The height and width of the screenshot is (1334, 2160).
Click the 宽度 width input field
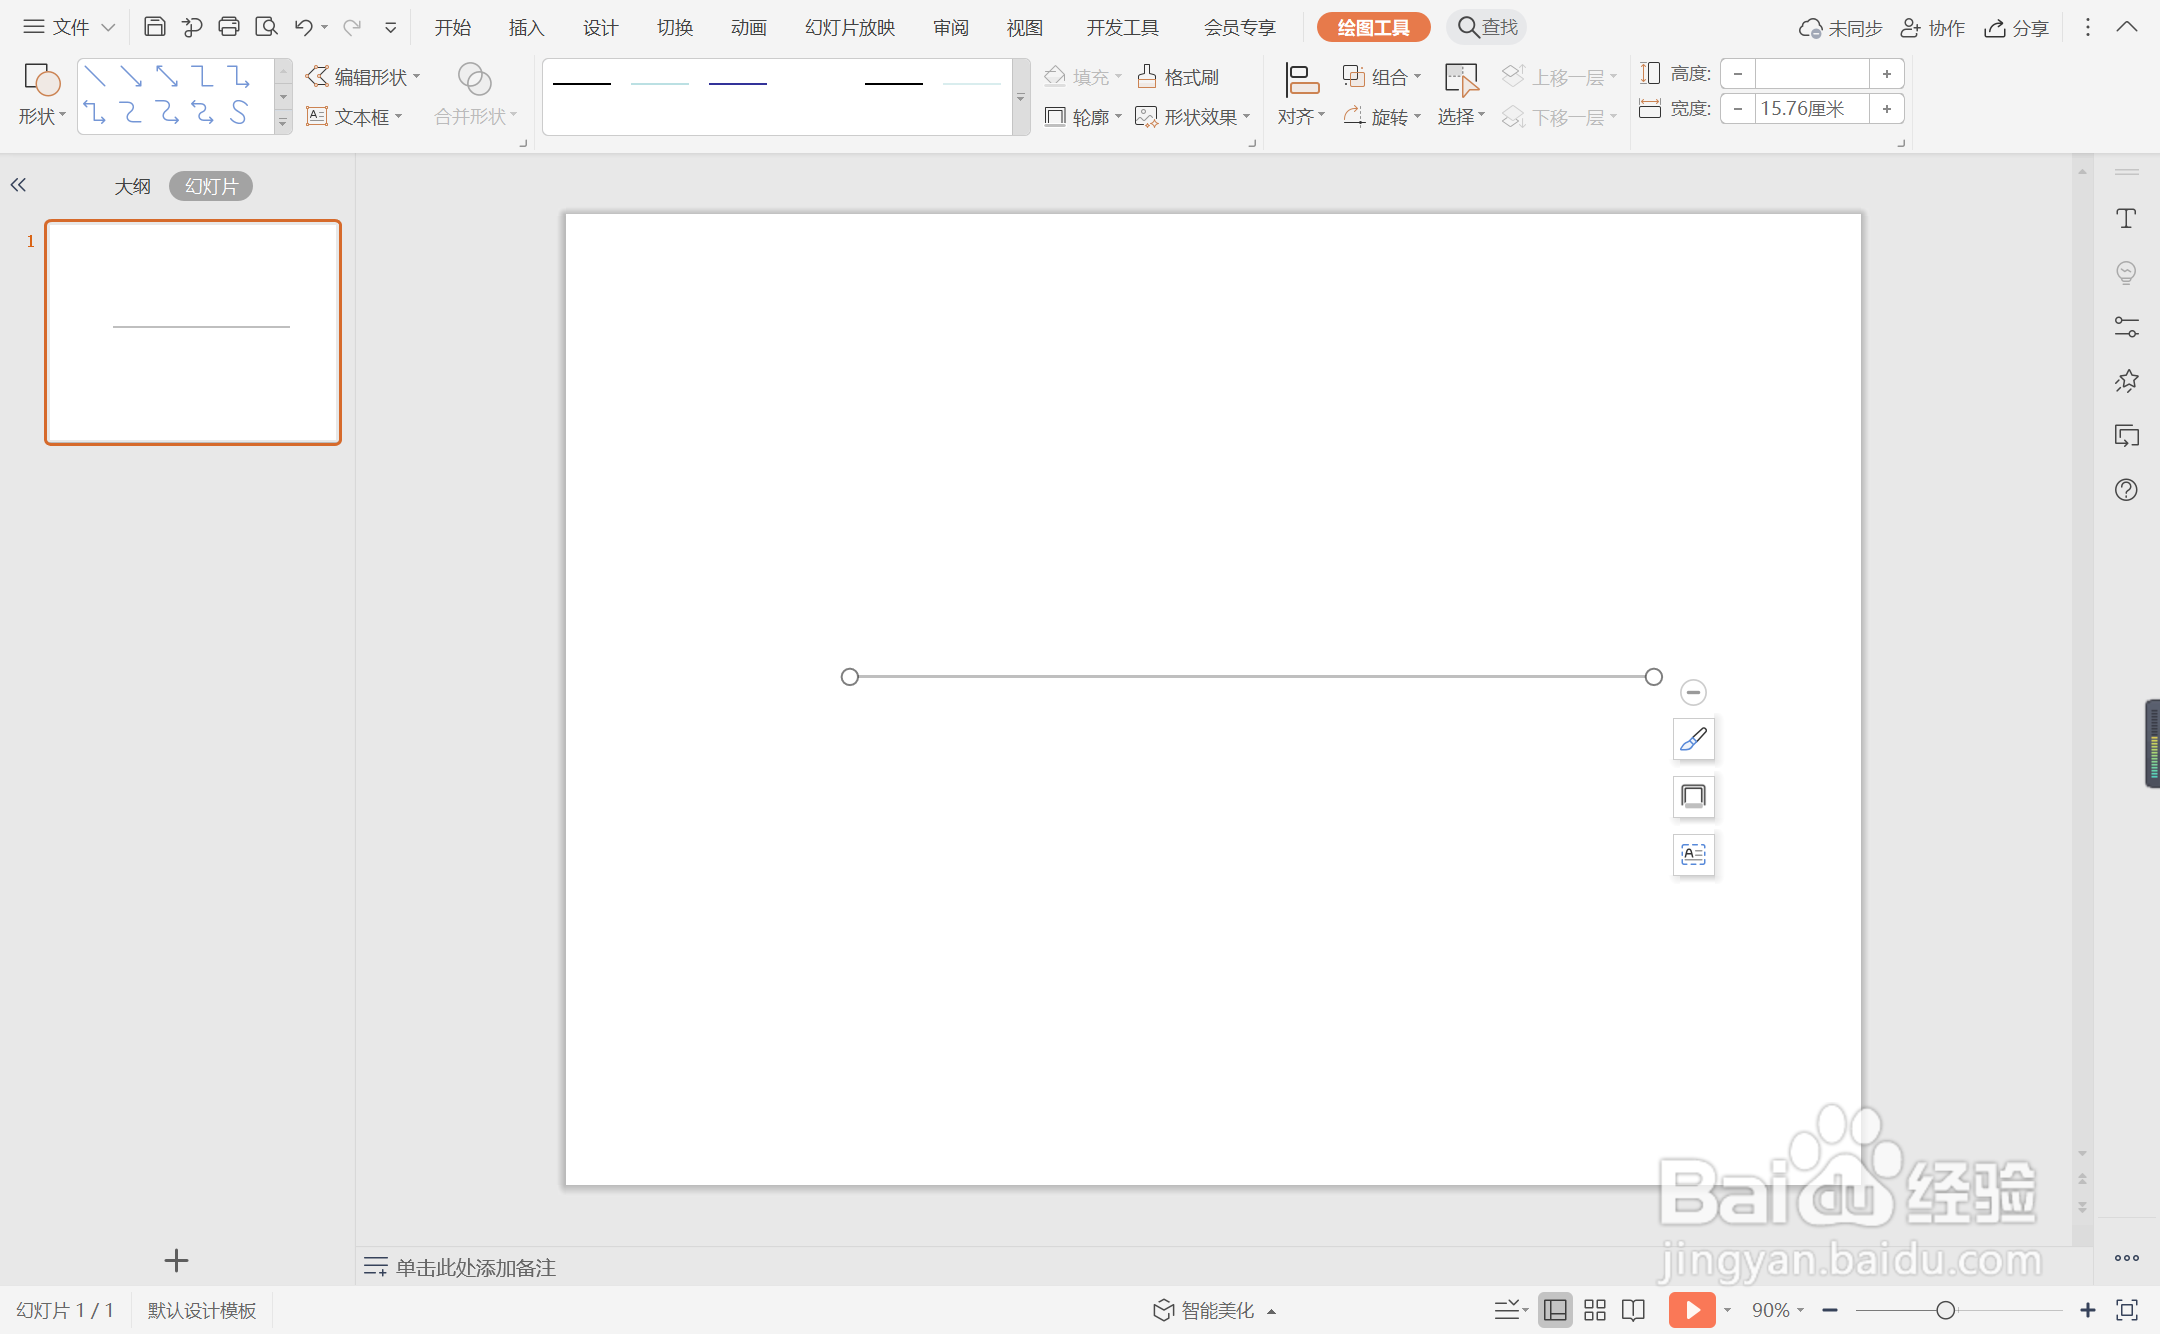1811,108
